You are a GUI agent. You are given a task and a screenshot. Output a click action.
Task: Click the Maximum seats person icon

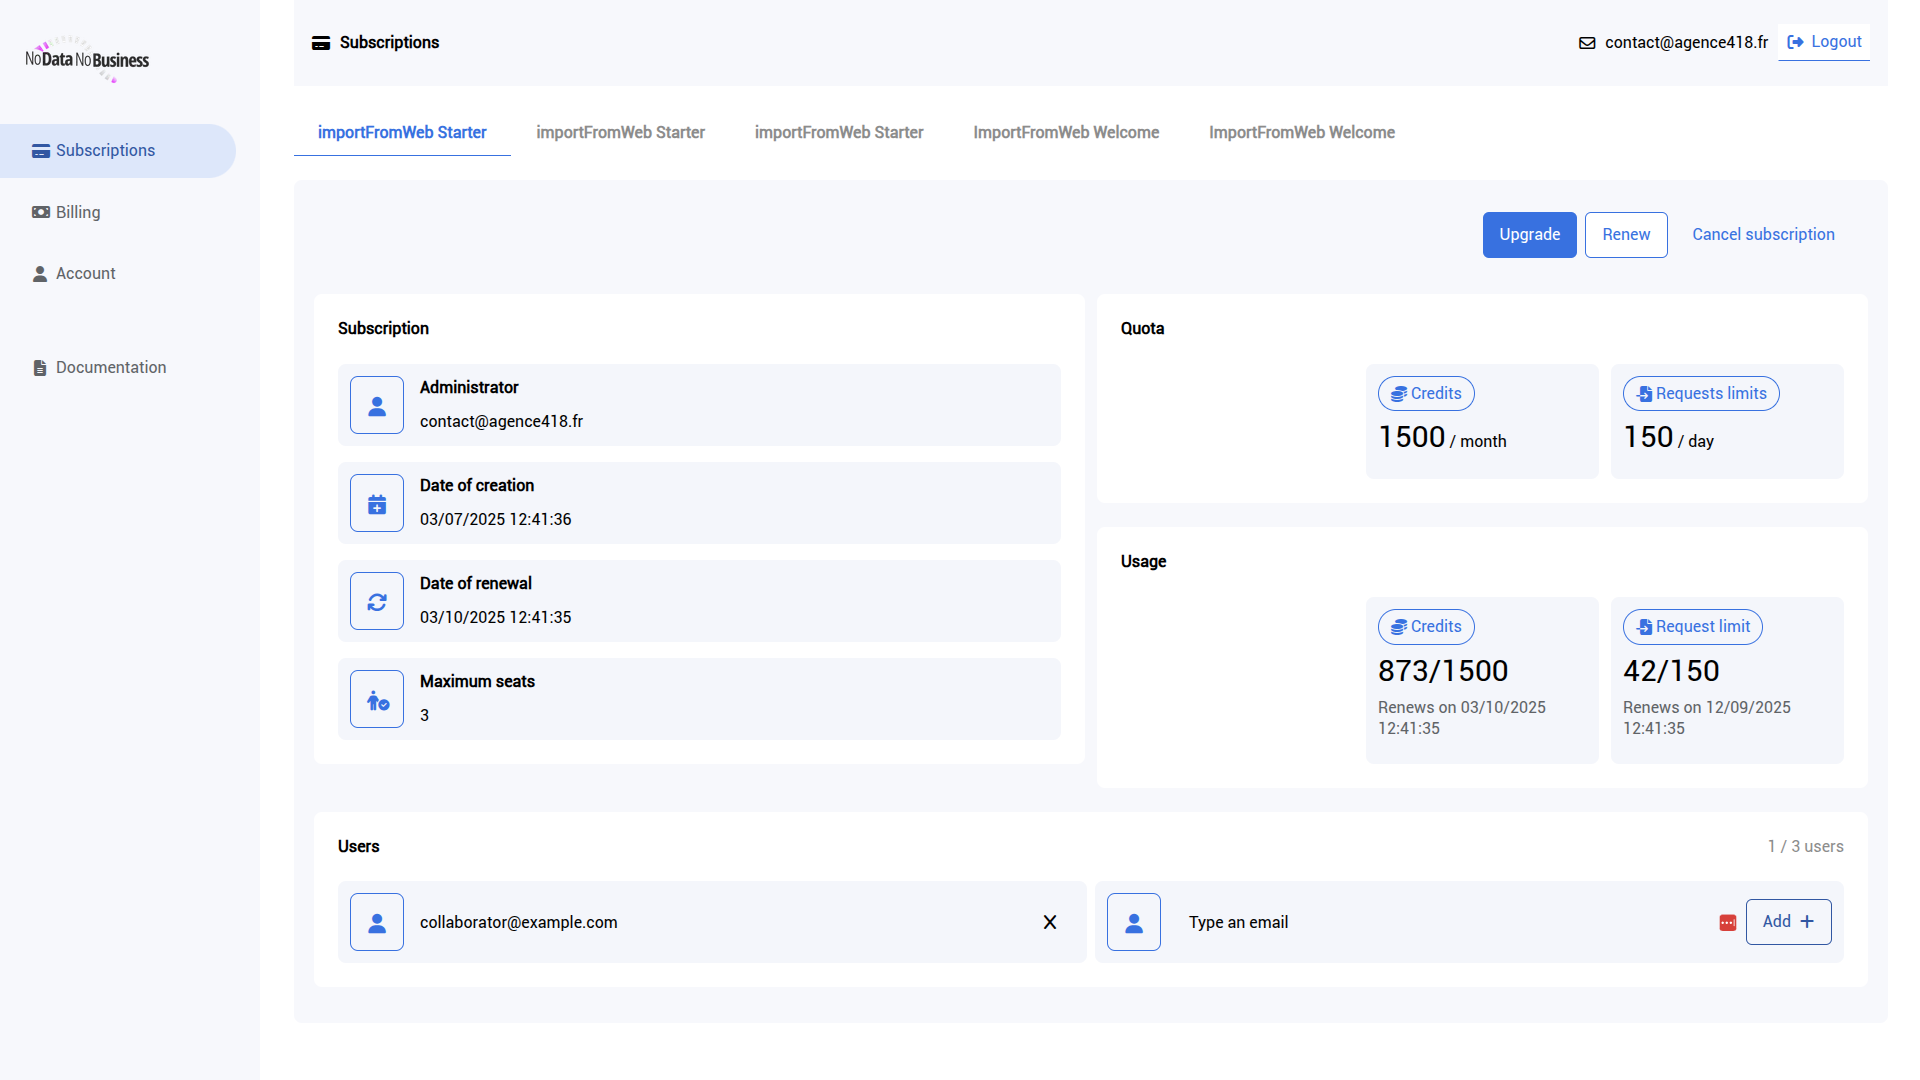click(377, 699)
